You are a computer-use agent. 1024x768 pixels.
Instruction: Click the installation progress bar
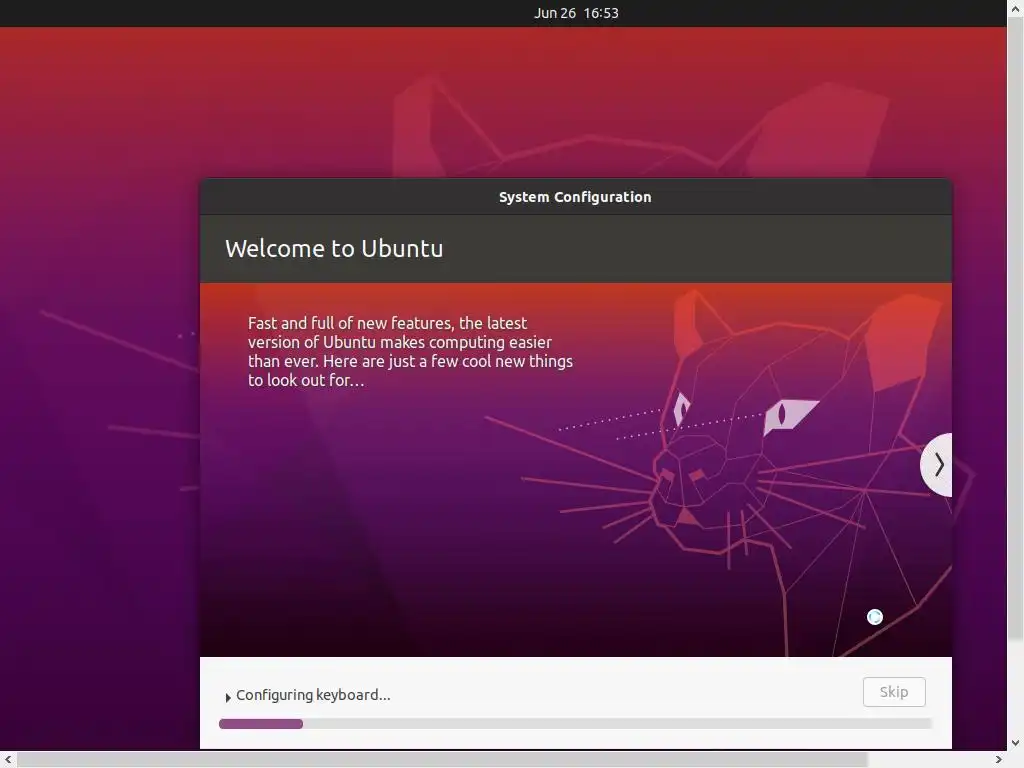click(x=575, y=724)
